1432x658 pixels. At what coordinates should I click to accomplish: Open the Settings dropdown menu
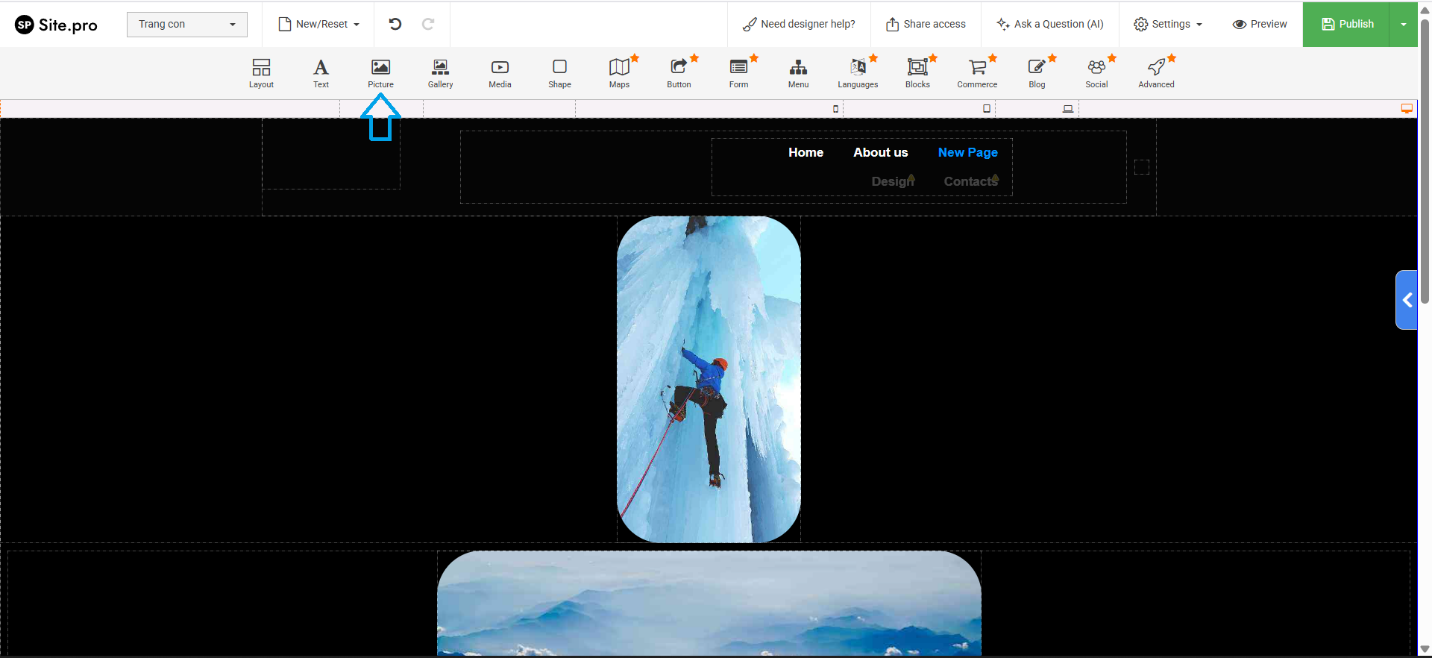click(x=1167, y=24)
